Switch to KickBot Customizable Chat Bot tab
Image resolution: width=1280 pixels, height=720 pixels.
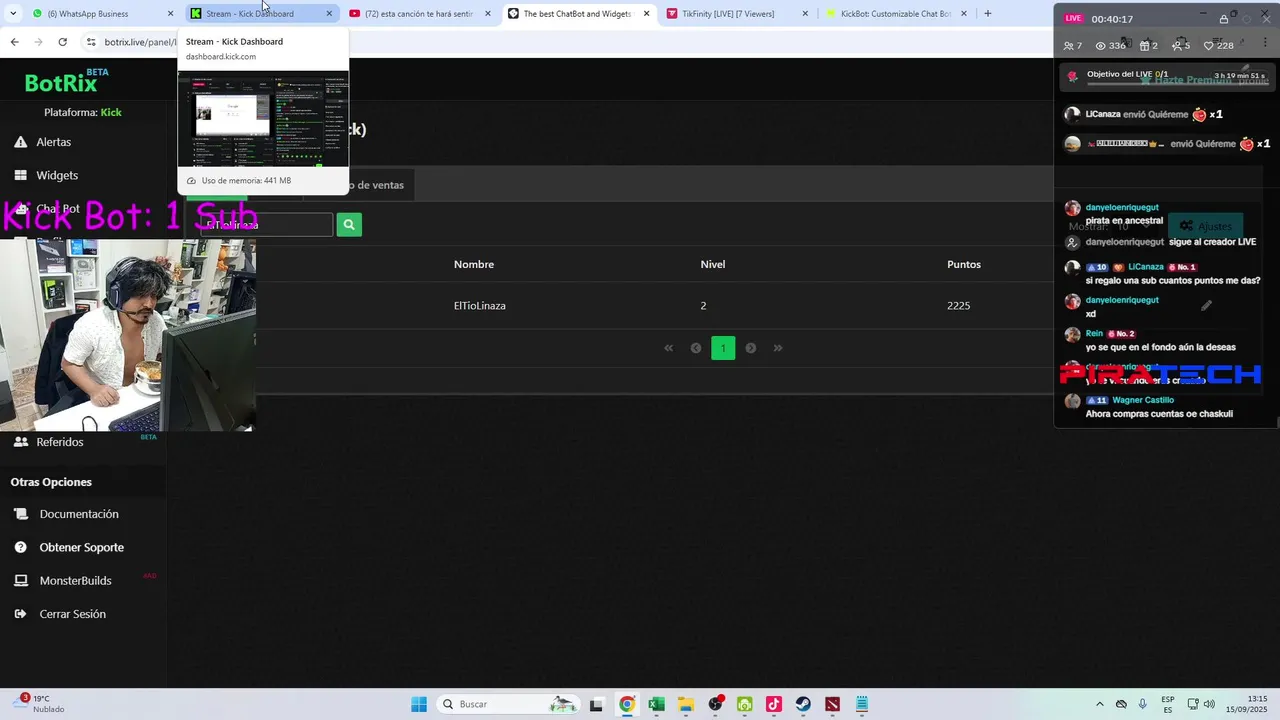[895, 14]
